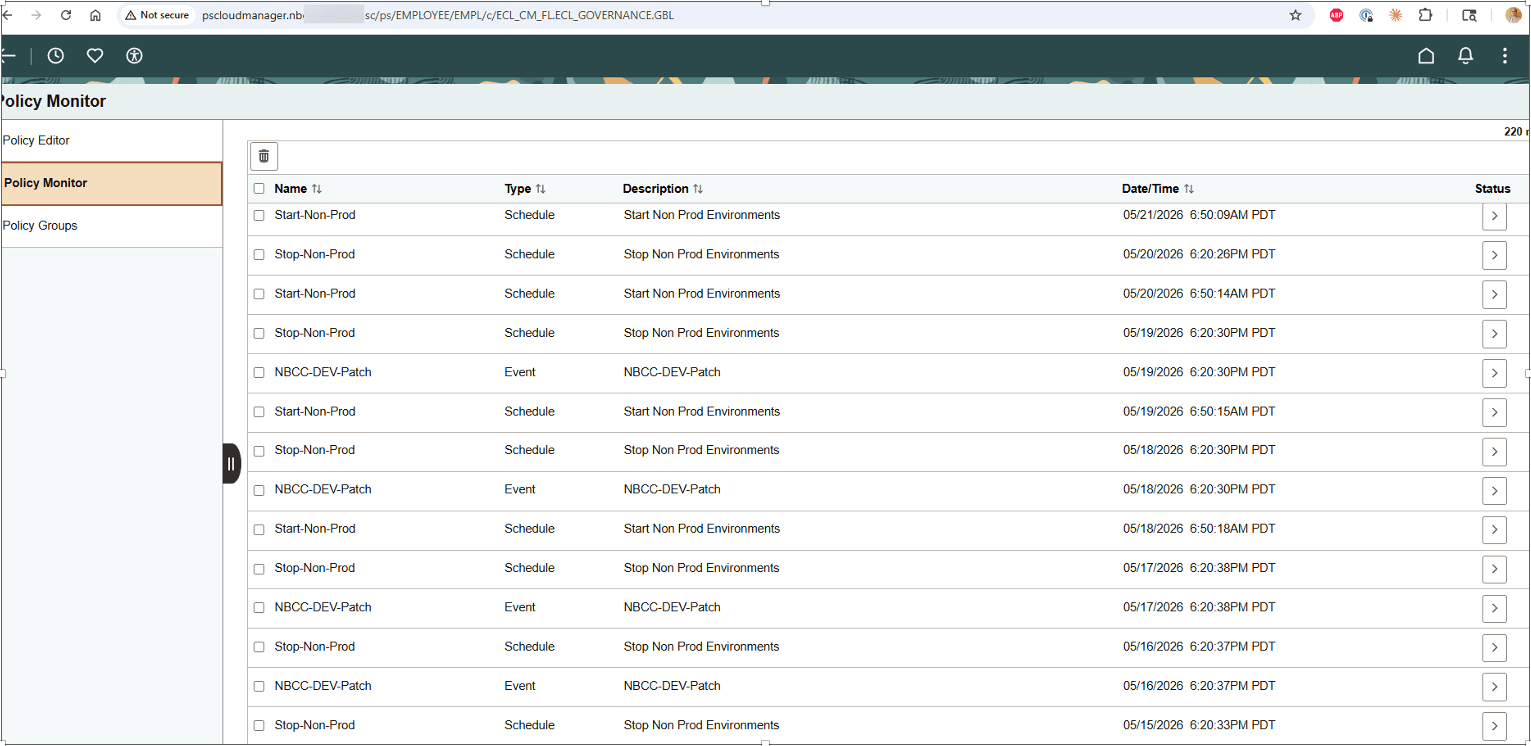Click timestamp 05/19/2026 6:50:15AM PDT
Screen dimensions: 1531x746
tap(1199, 412)
